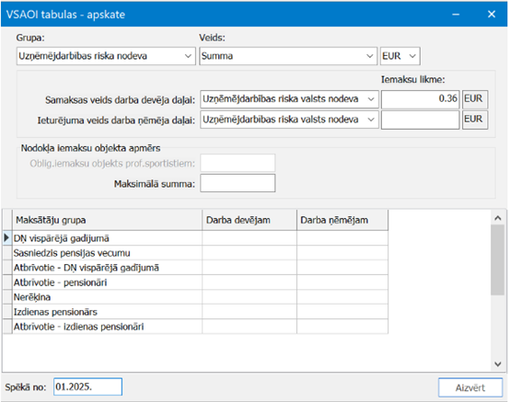The image size is (510, 402).
Task: Click the Iemaksu likme field showing 0.36
Action: pyautogui.click(x=420, y=99)
